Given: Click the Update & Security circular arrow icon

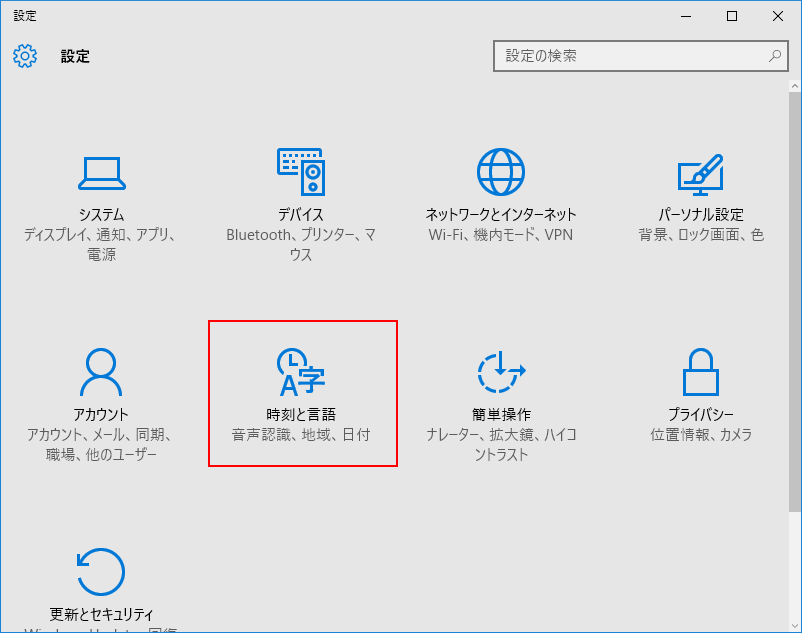Looking at the screenshot, I should click(101, 572).
